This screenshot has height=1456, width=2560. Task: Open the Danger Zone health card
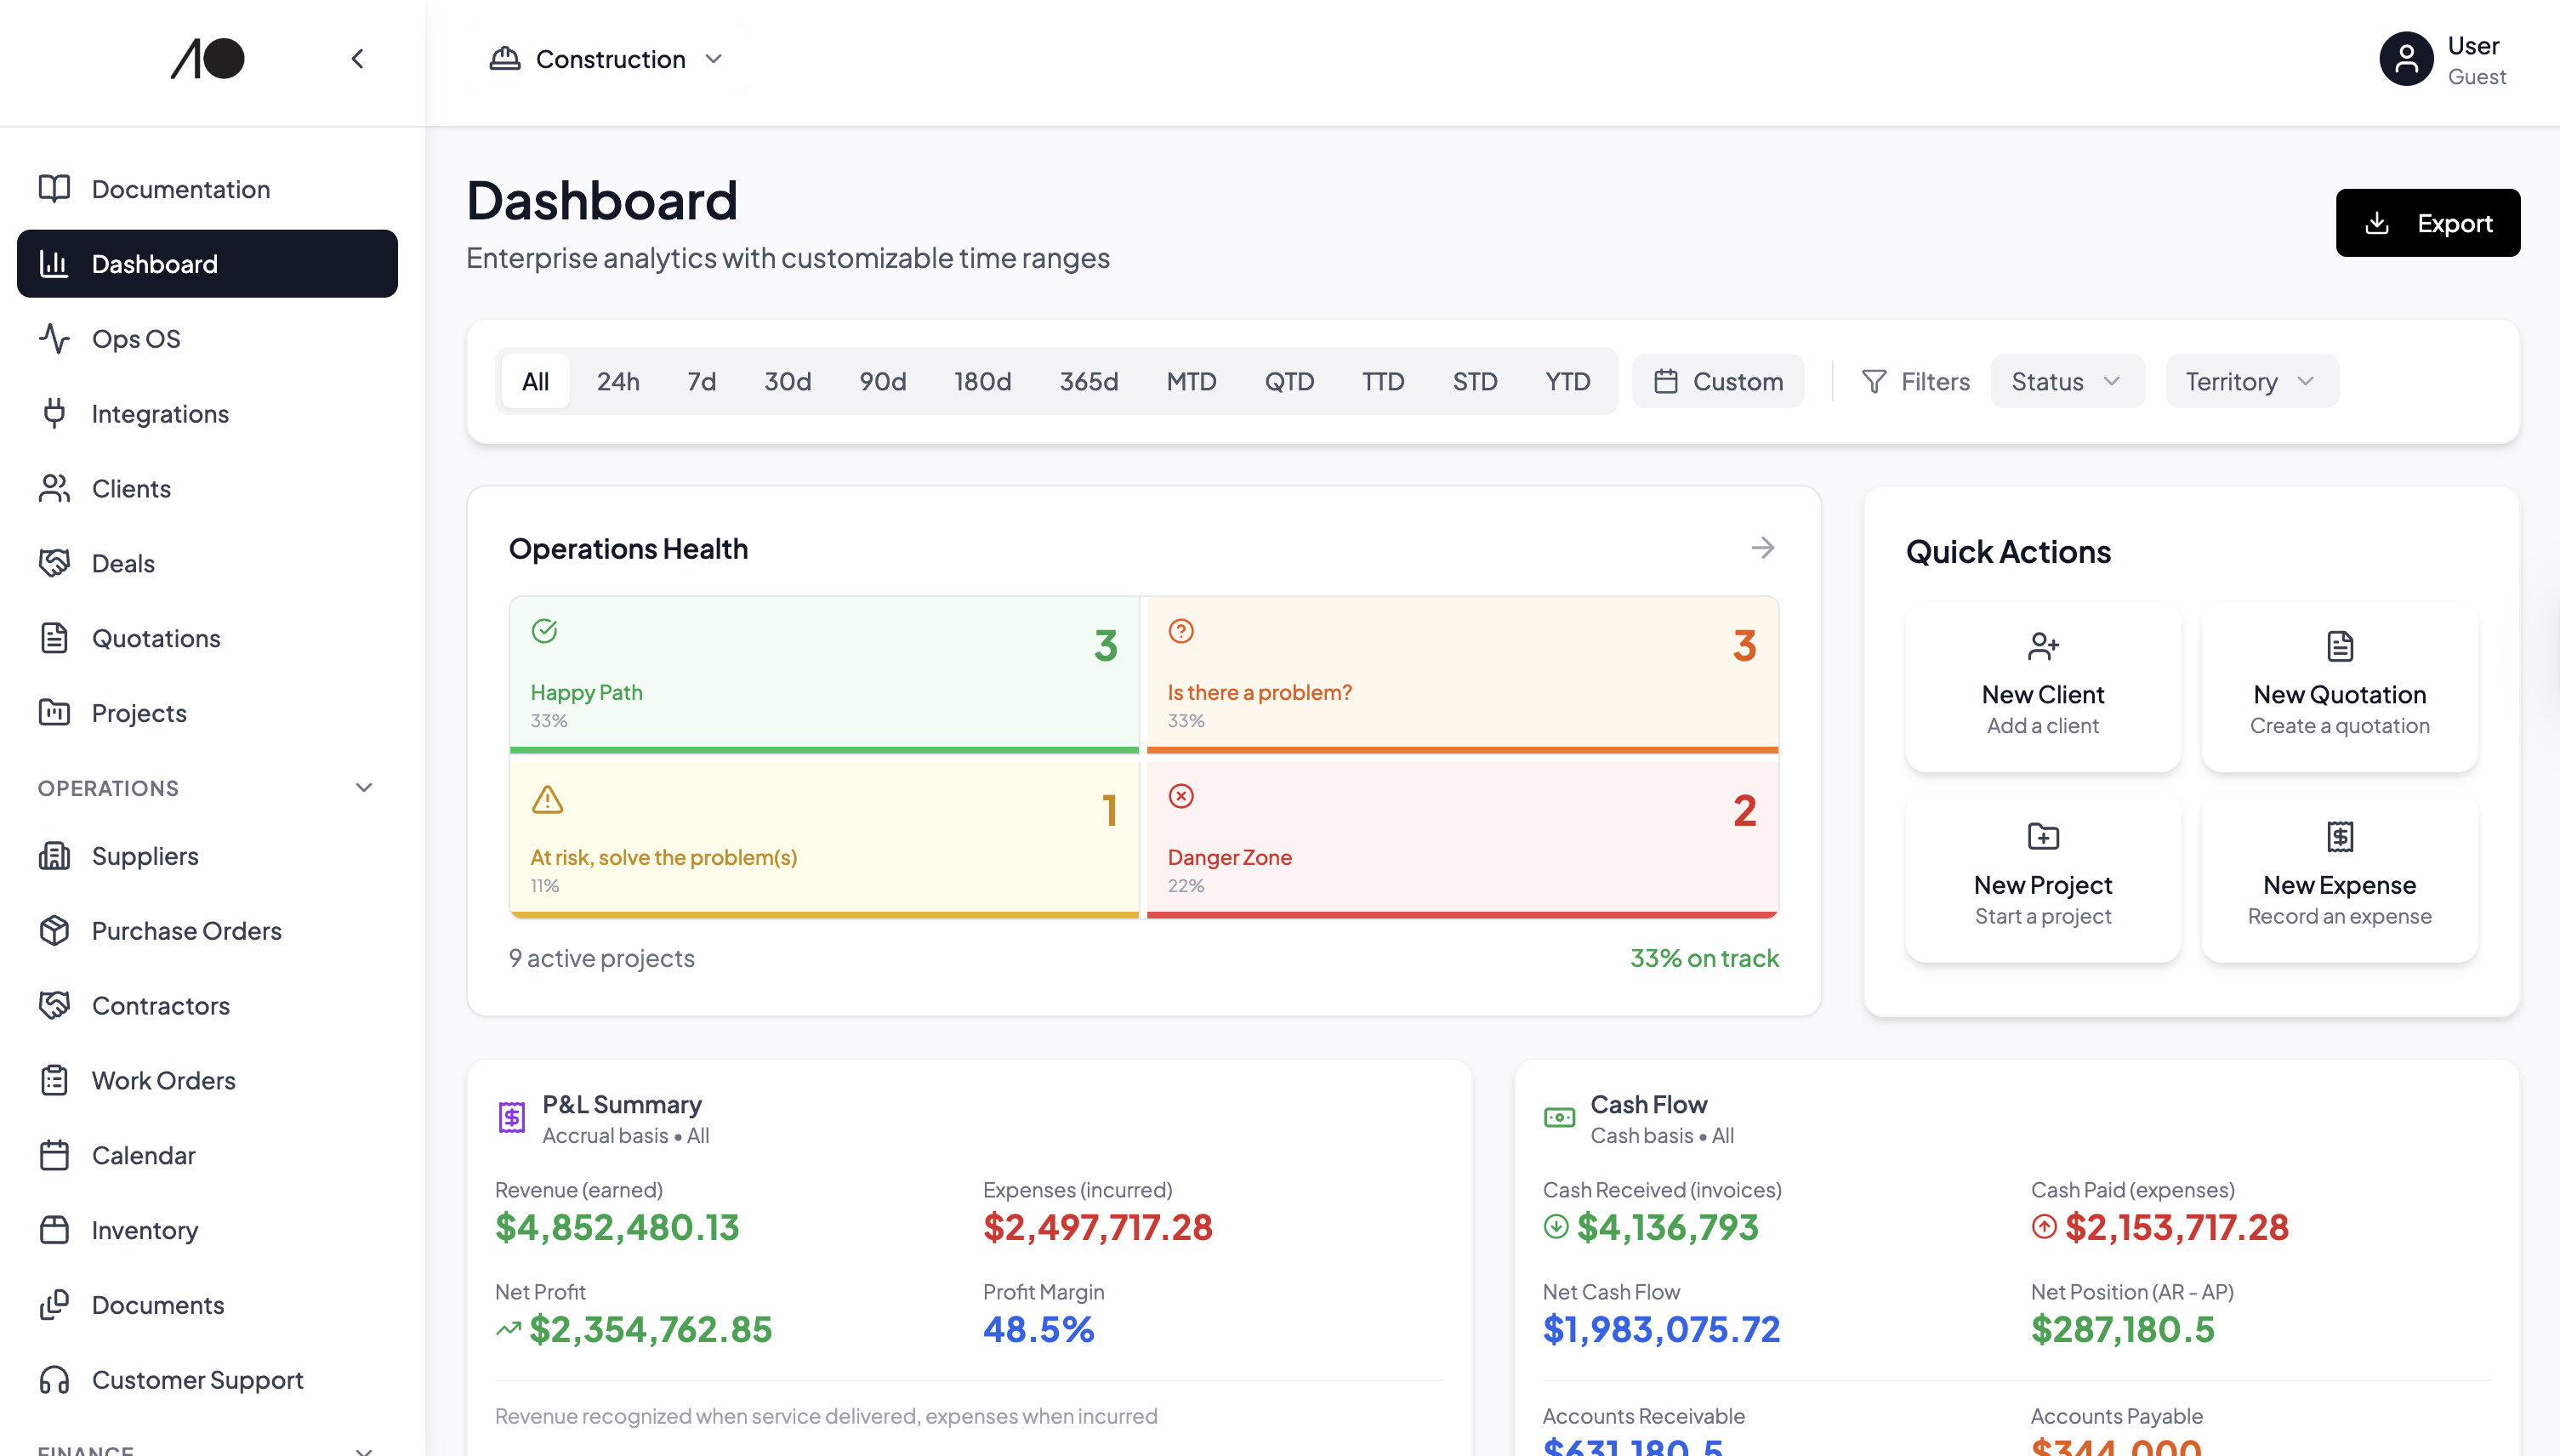click(1461, 839)
